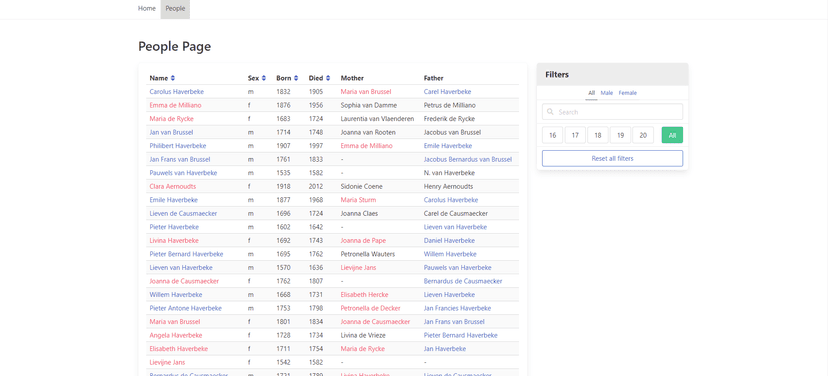
Task: Open Carolus Haverbeke in Name column
Action: [176, 92]
